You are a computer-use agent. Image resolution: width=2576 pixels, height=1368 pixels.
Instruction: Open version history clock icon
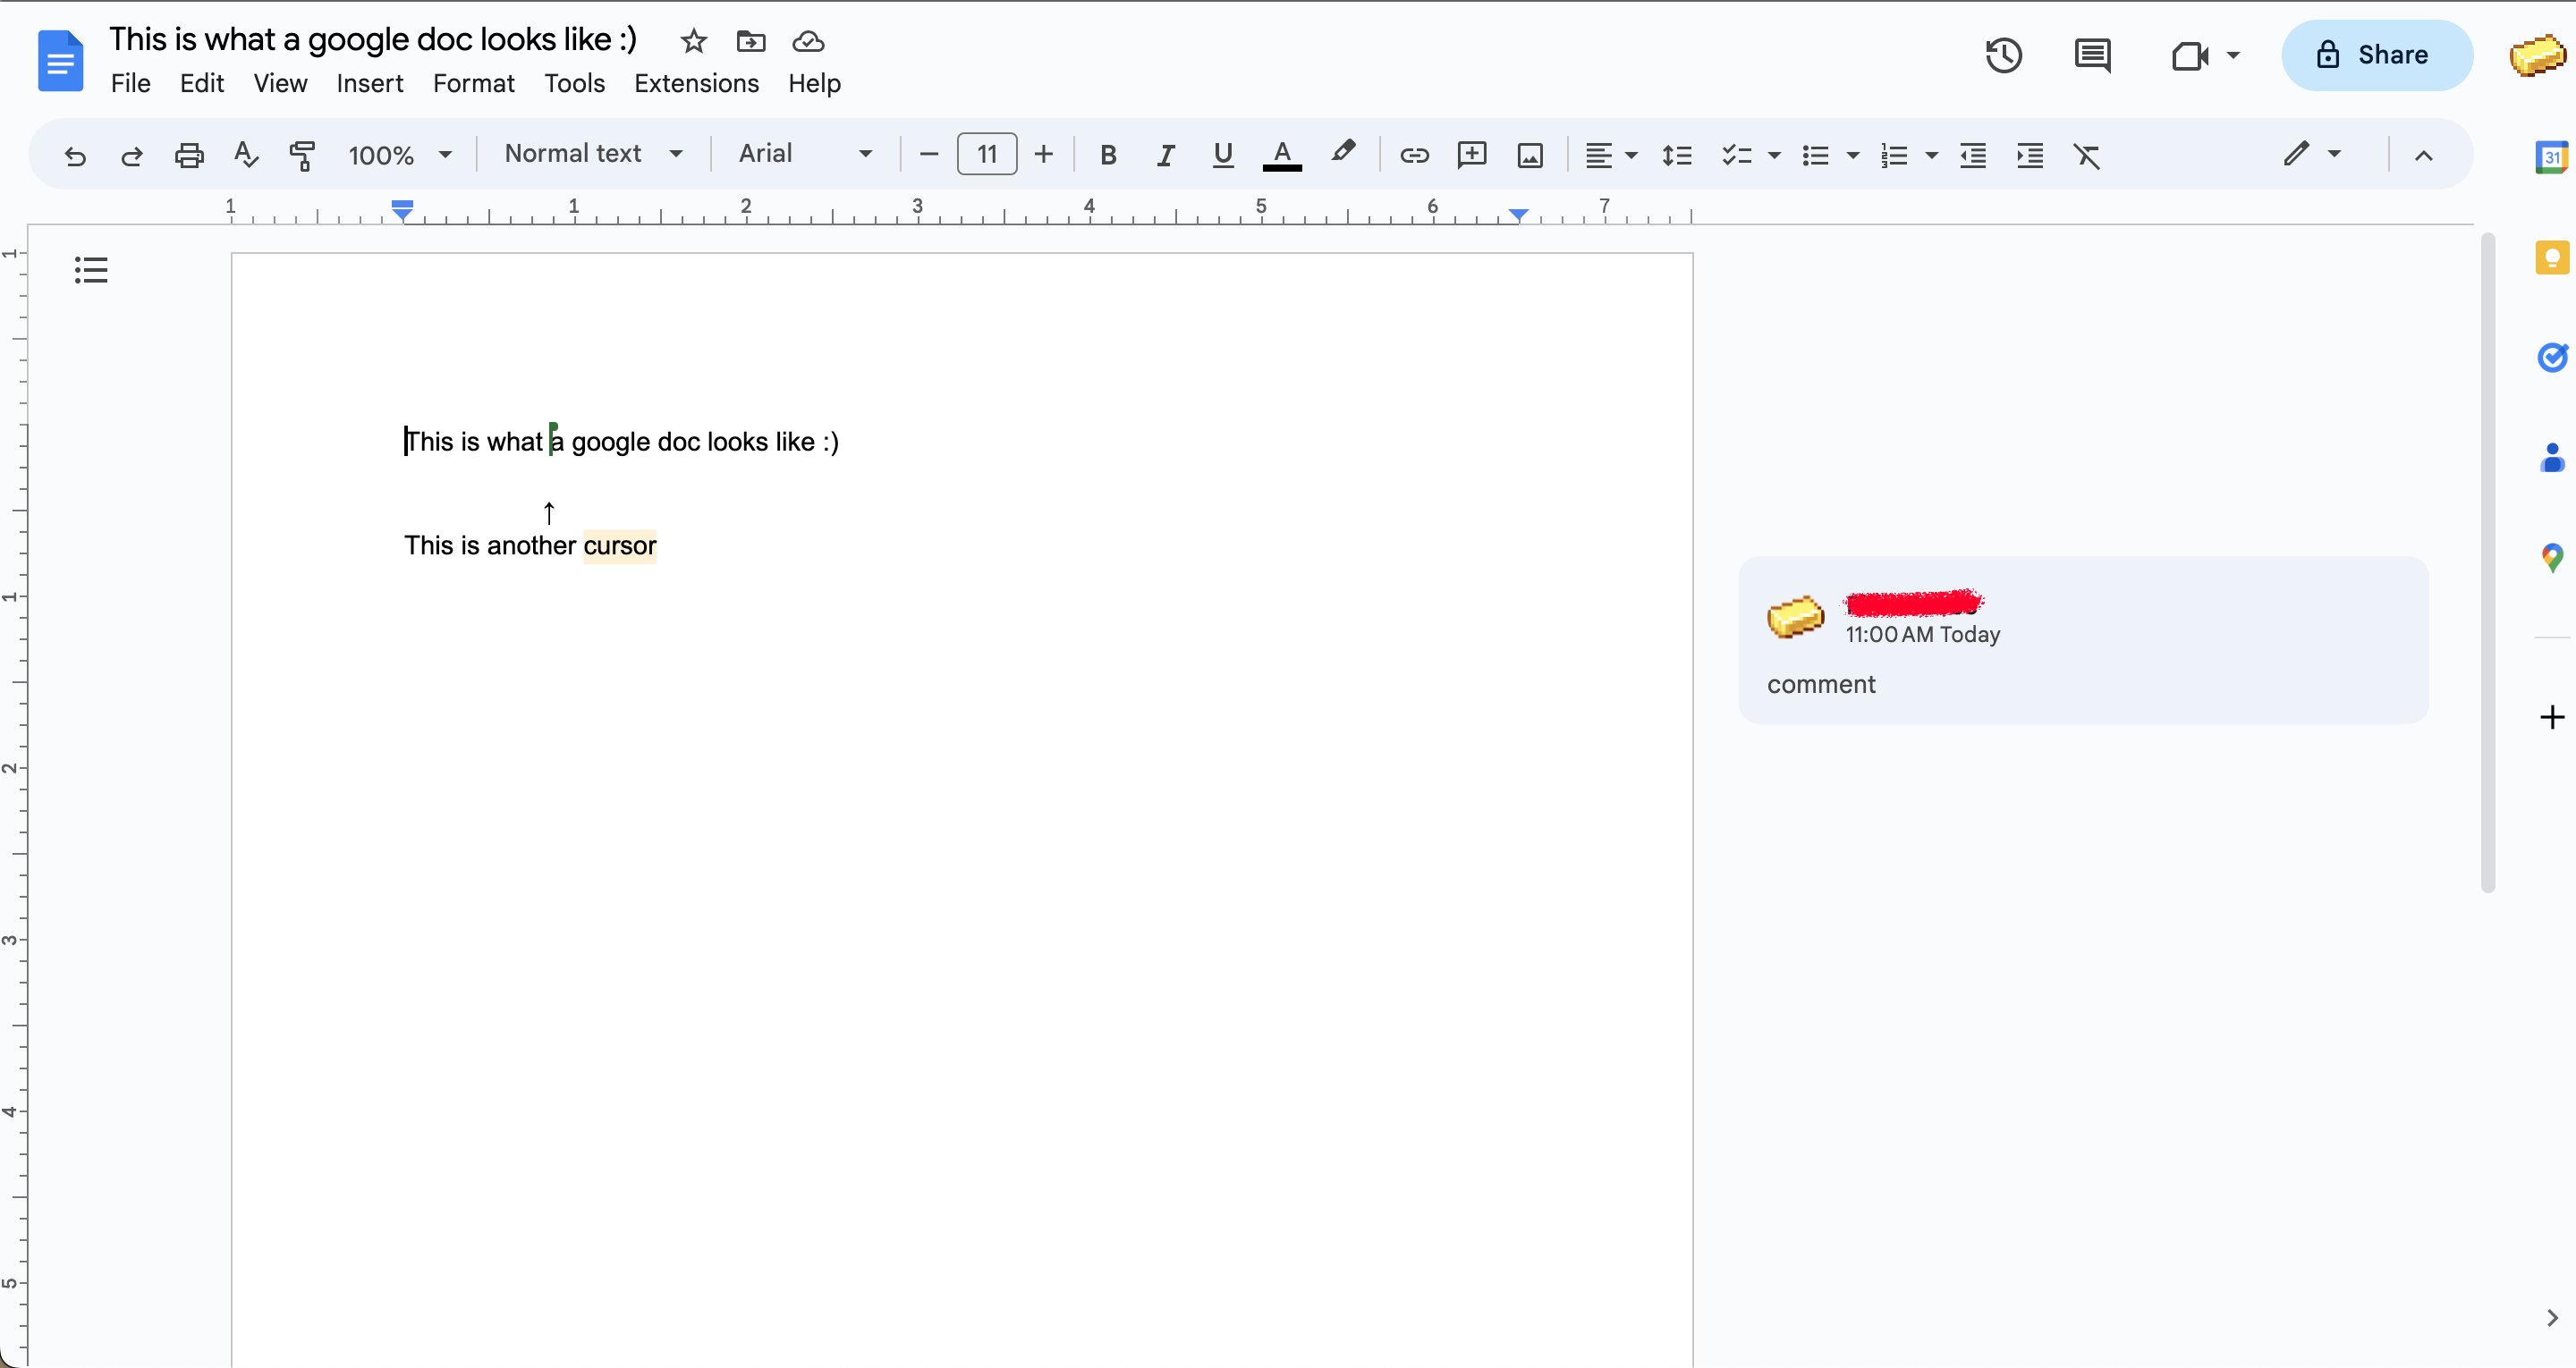pyautogui.click(x=2003, y=55)
